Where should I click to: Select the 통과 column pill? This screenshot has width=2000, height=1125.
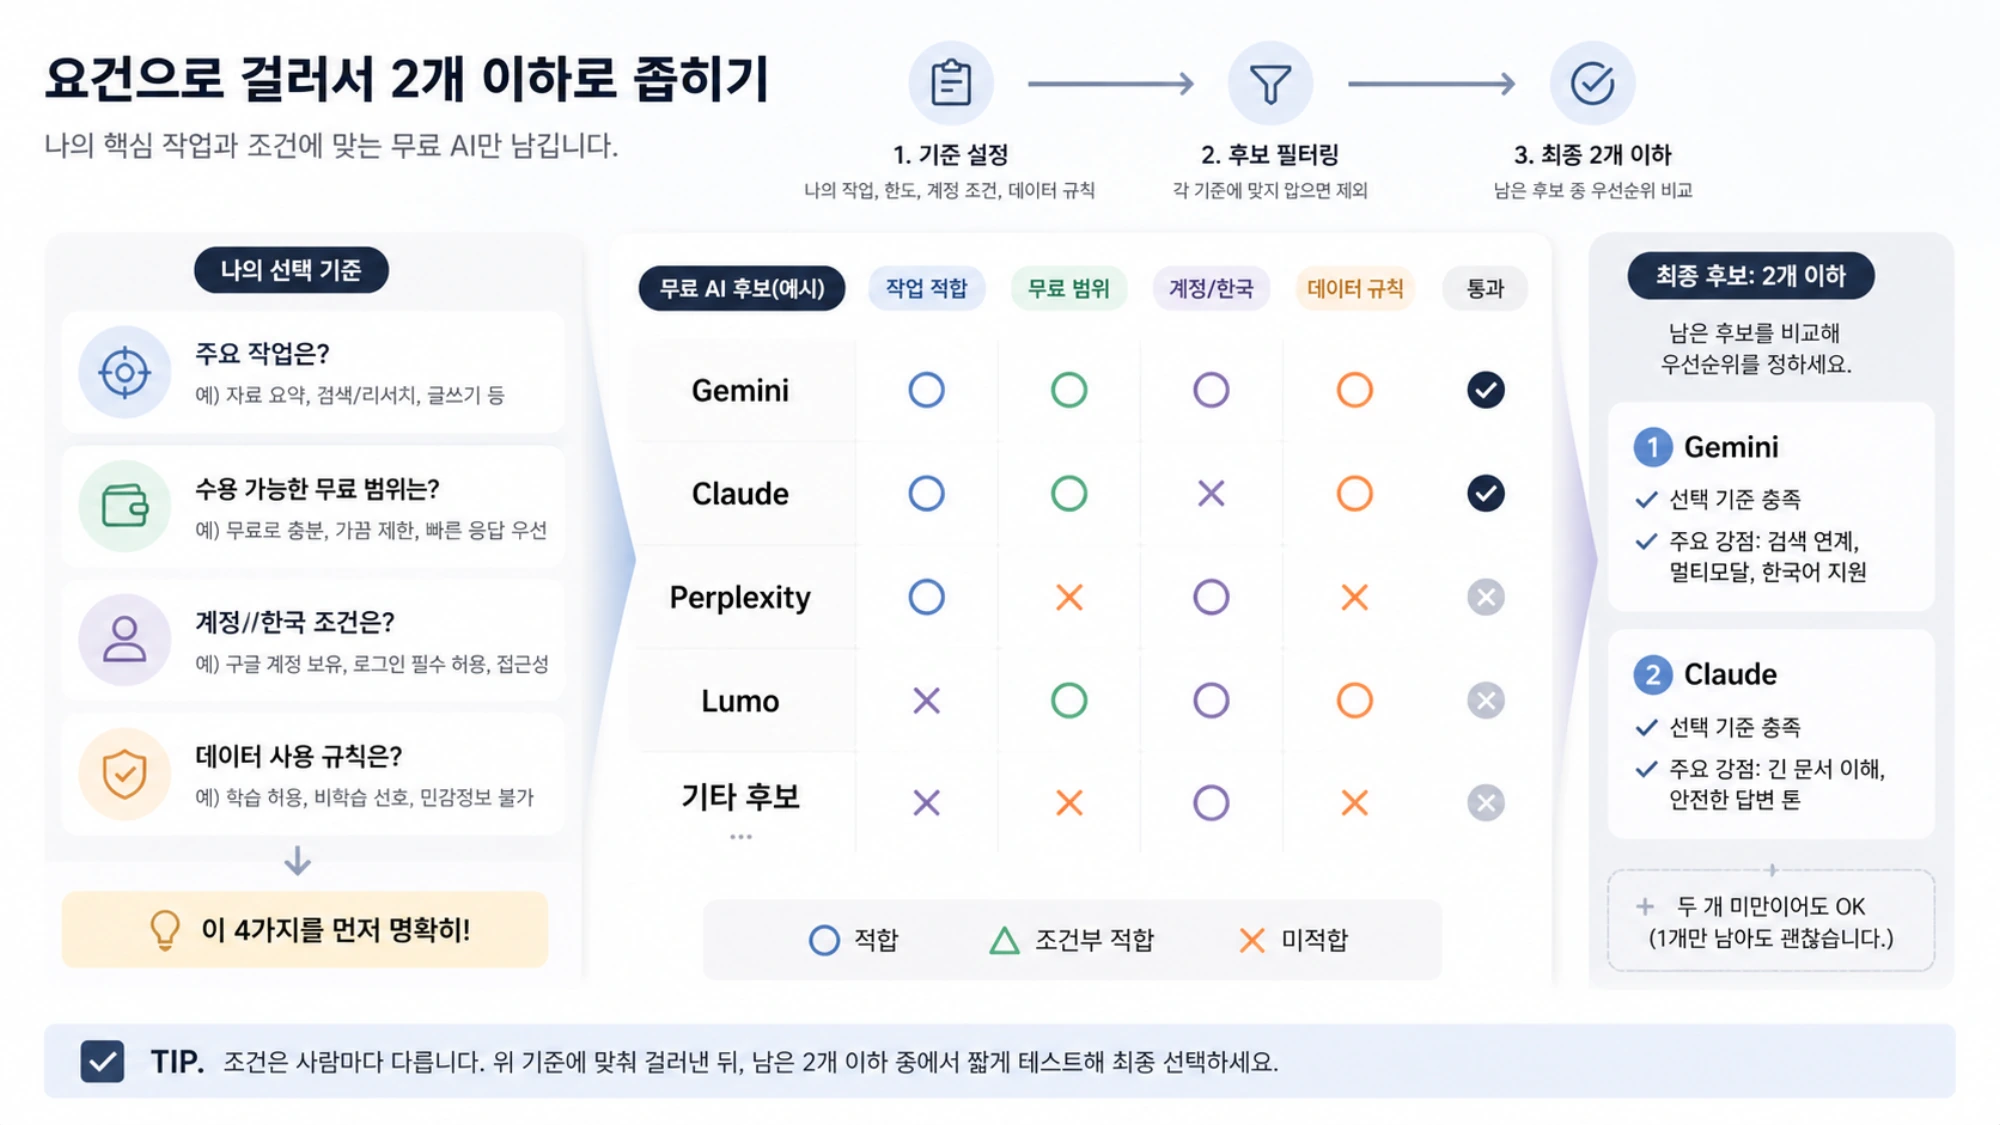[x=1485, y=289]
